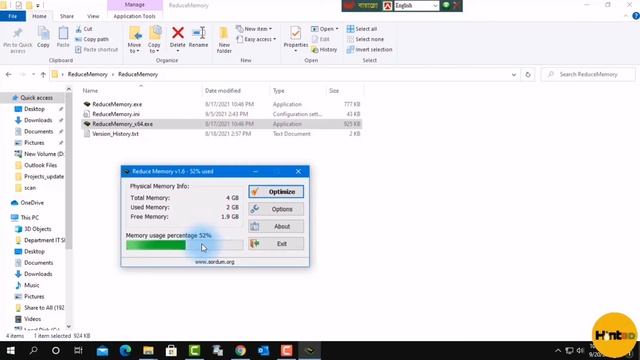This screenshot has height=360, width=640.
Task: Click Invert selection in ribbon
Action: pos(369,49)
